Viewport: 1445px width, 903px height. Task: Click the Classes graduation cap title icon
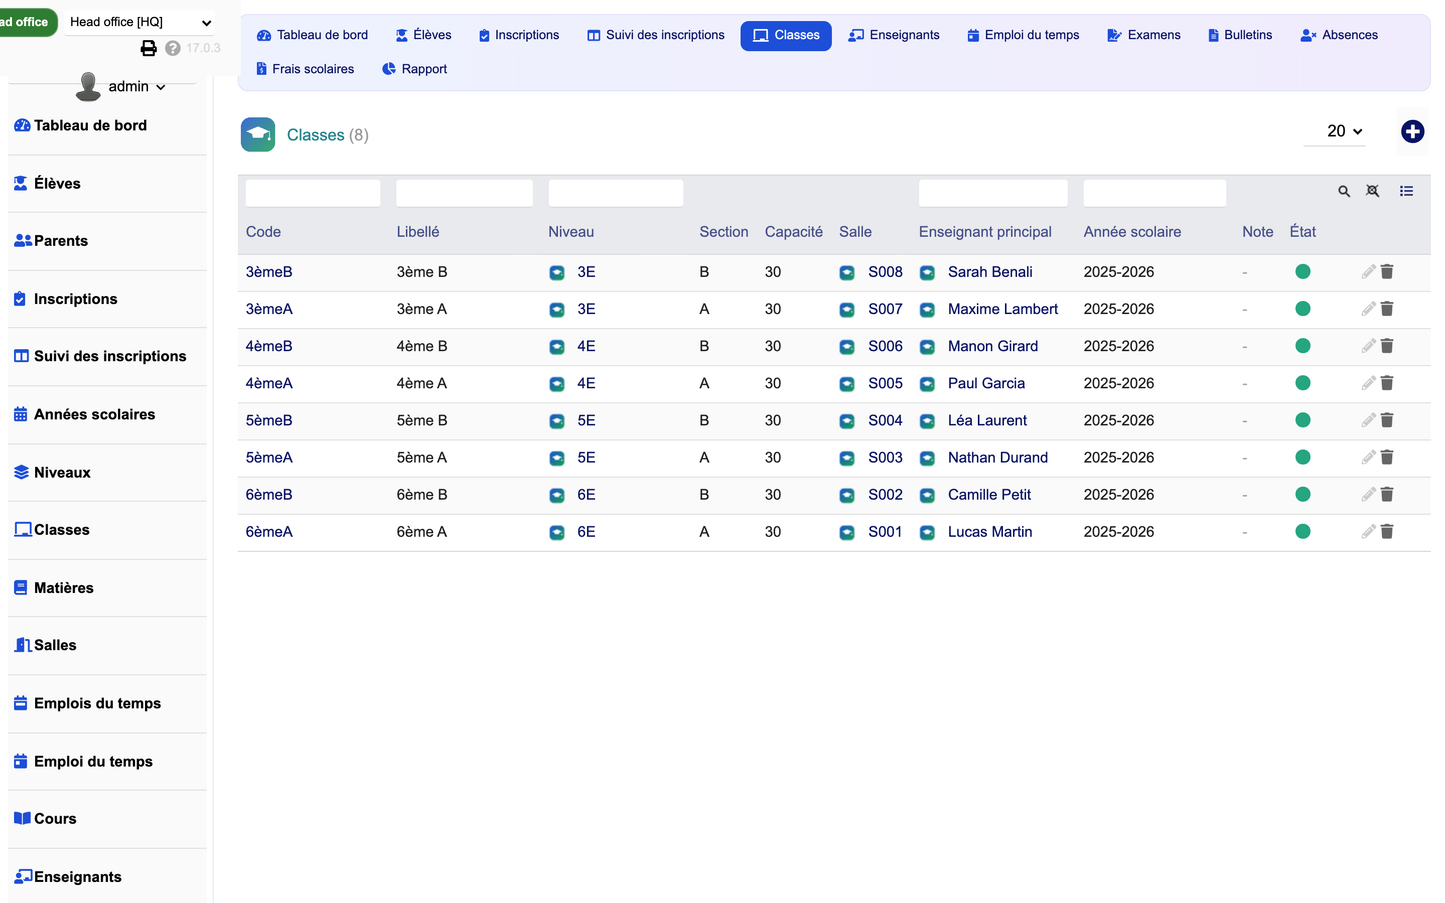pos(258,135)
